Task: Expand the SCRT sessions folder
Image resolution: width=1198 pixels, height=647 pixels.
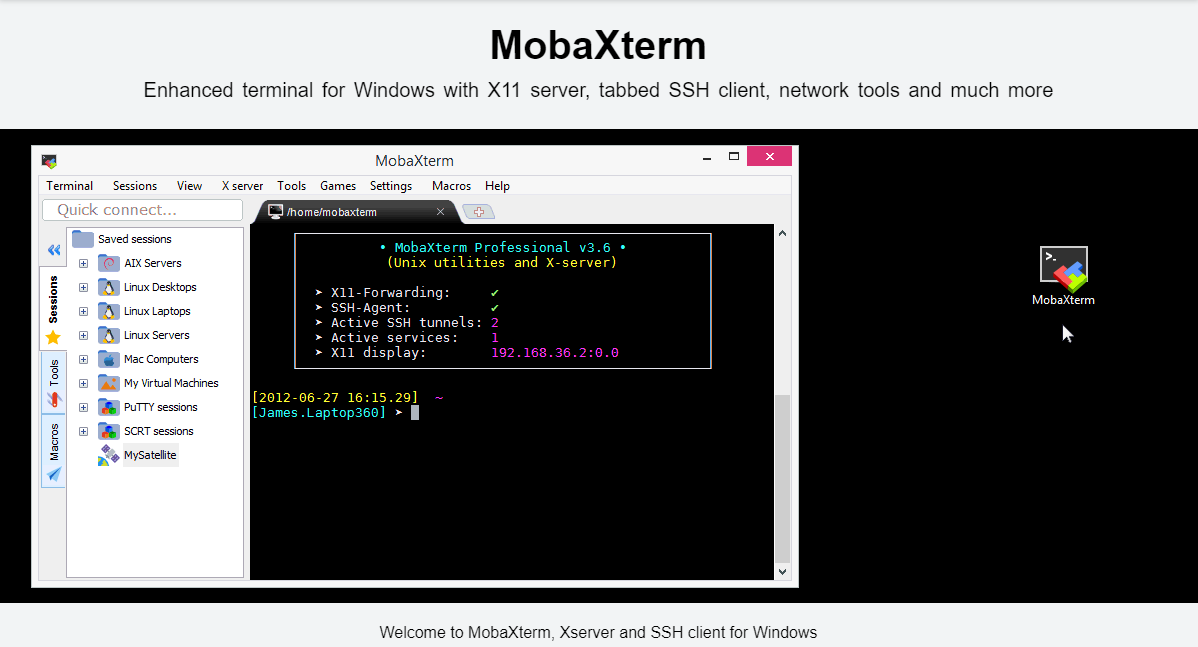Action: tap(83, 432)
